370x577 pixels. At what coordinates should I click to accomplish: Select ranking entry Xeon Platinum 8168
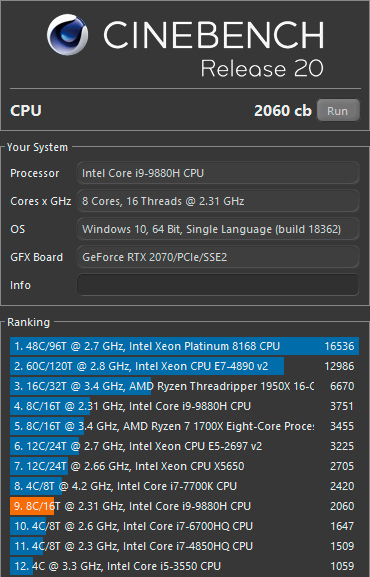click(x=184, y=346)
